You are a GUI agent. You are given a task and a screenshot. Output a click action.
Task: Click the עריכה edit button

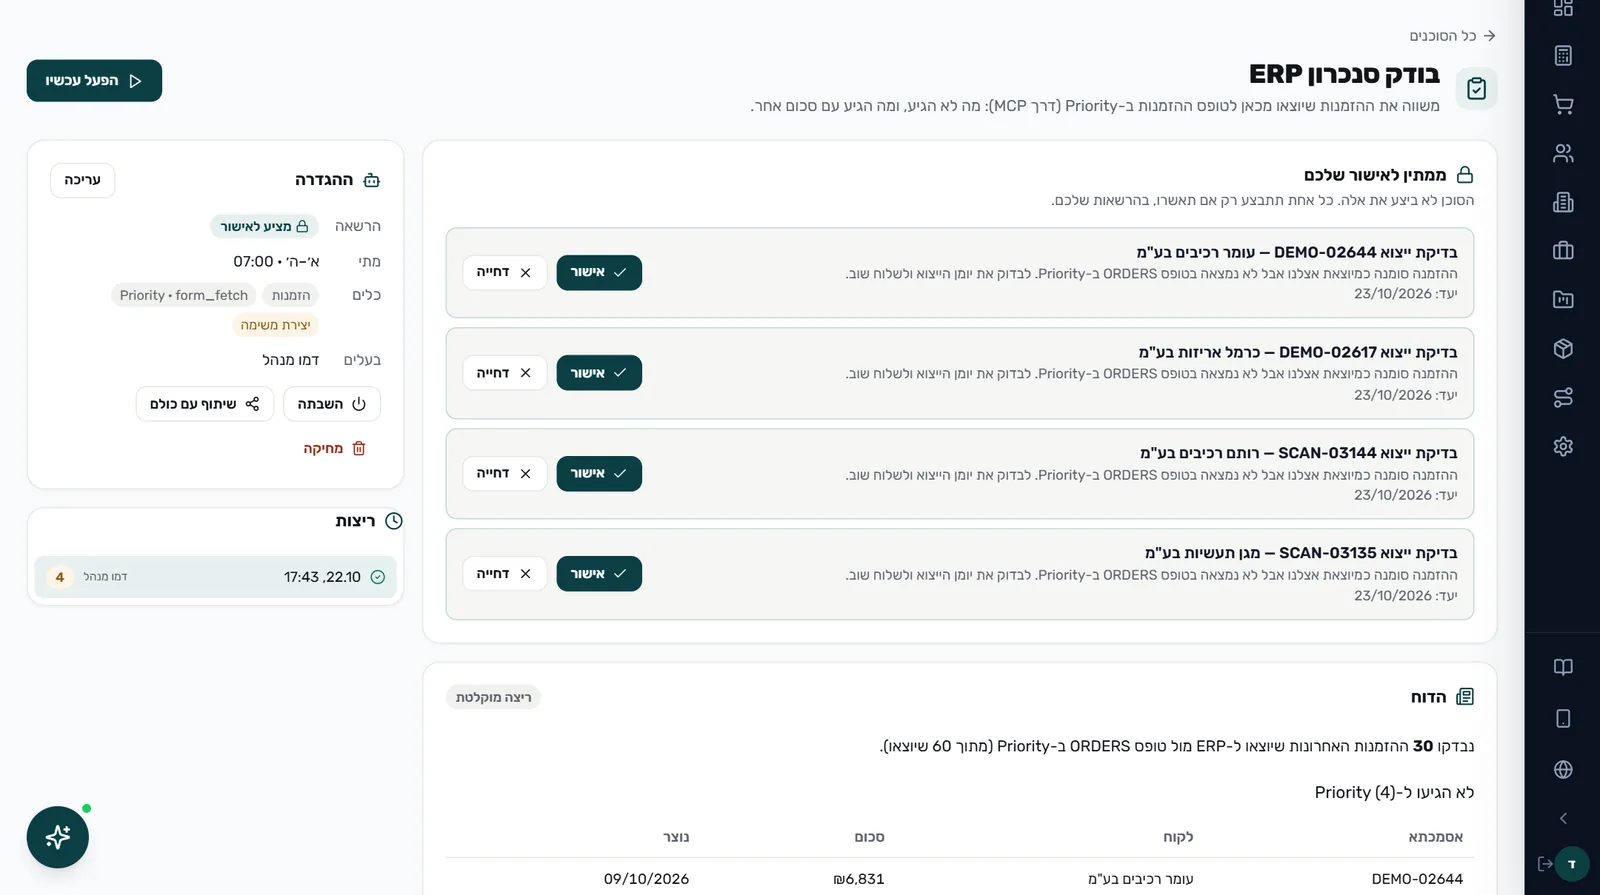tap(82, 180)
